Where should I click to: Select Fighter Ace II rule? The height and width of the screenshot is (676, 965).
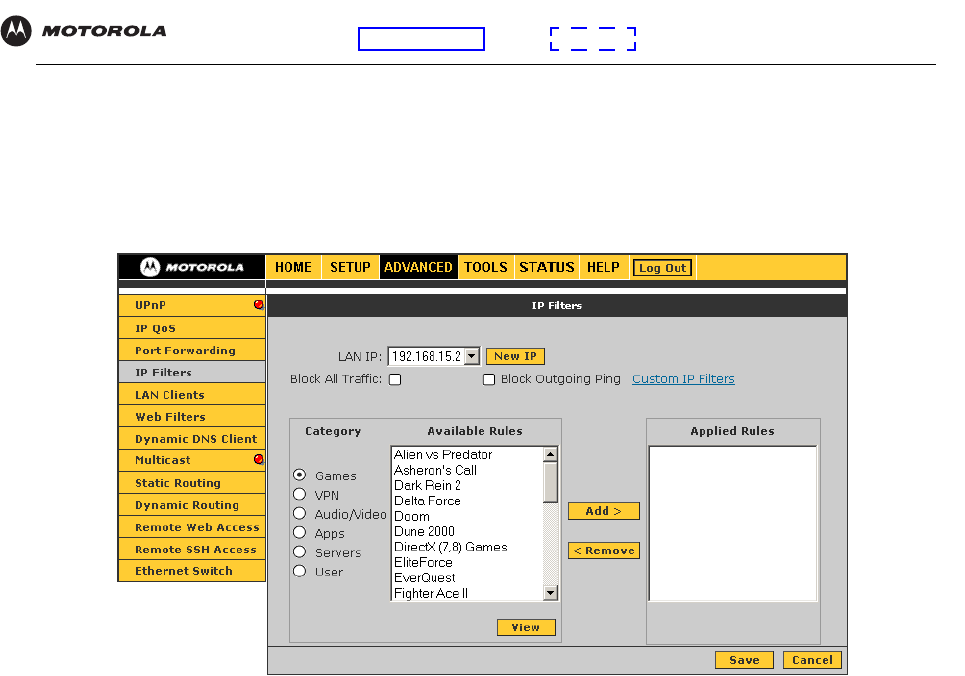[467, 593]
